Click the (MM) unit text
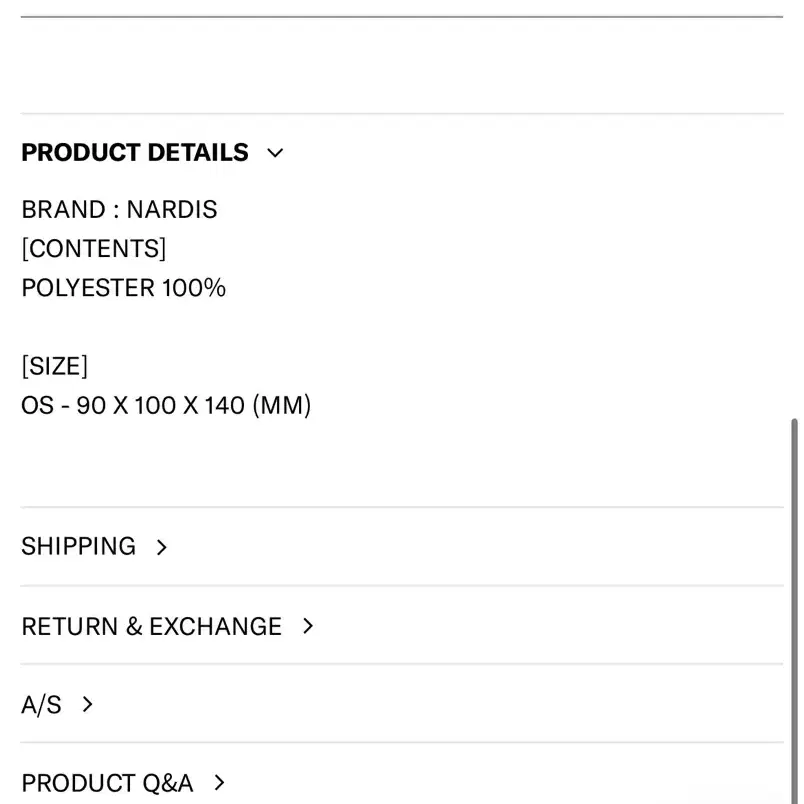804x804 pixels. pyautogui.click(x=282, y=406)
